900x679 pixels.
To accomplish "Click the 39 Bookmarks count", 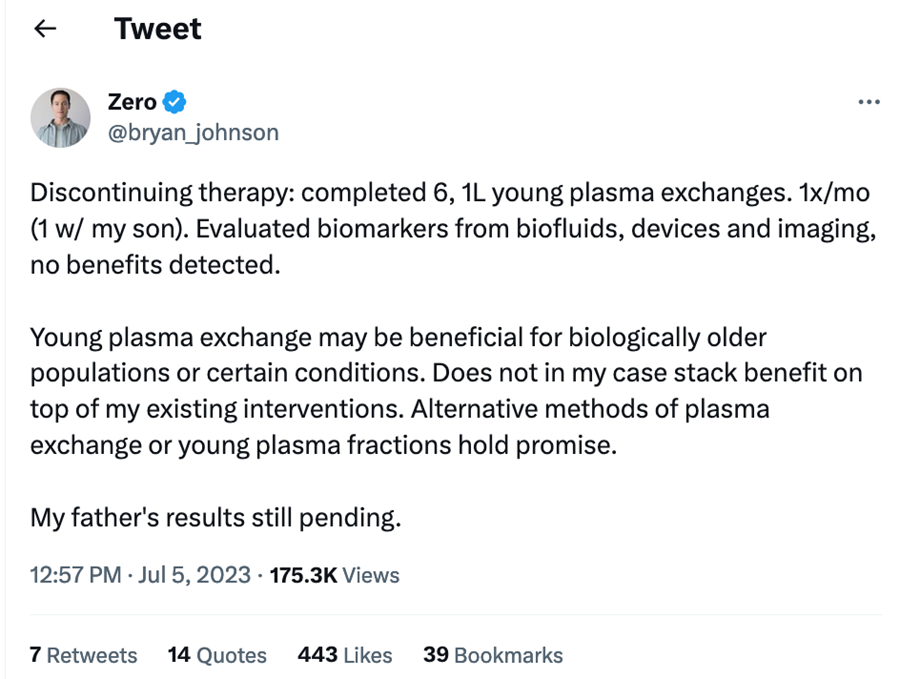I will coord(493,655).
